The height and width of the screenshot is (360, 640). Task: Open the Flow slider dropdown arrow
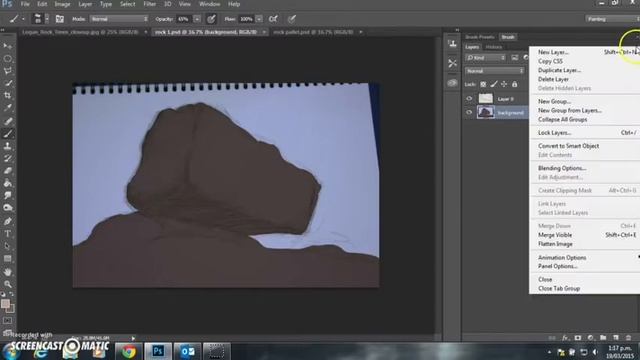point(259,19)
